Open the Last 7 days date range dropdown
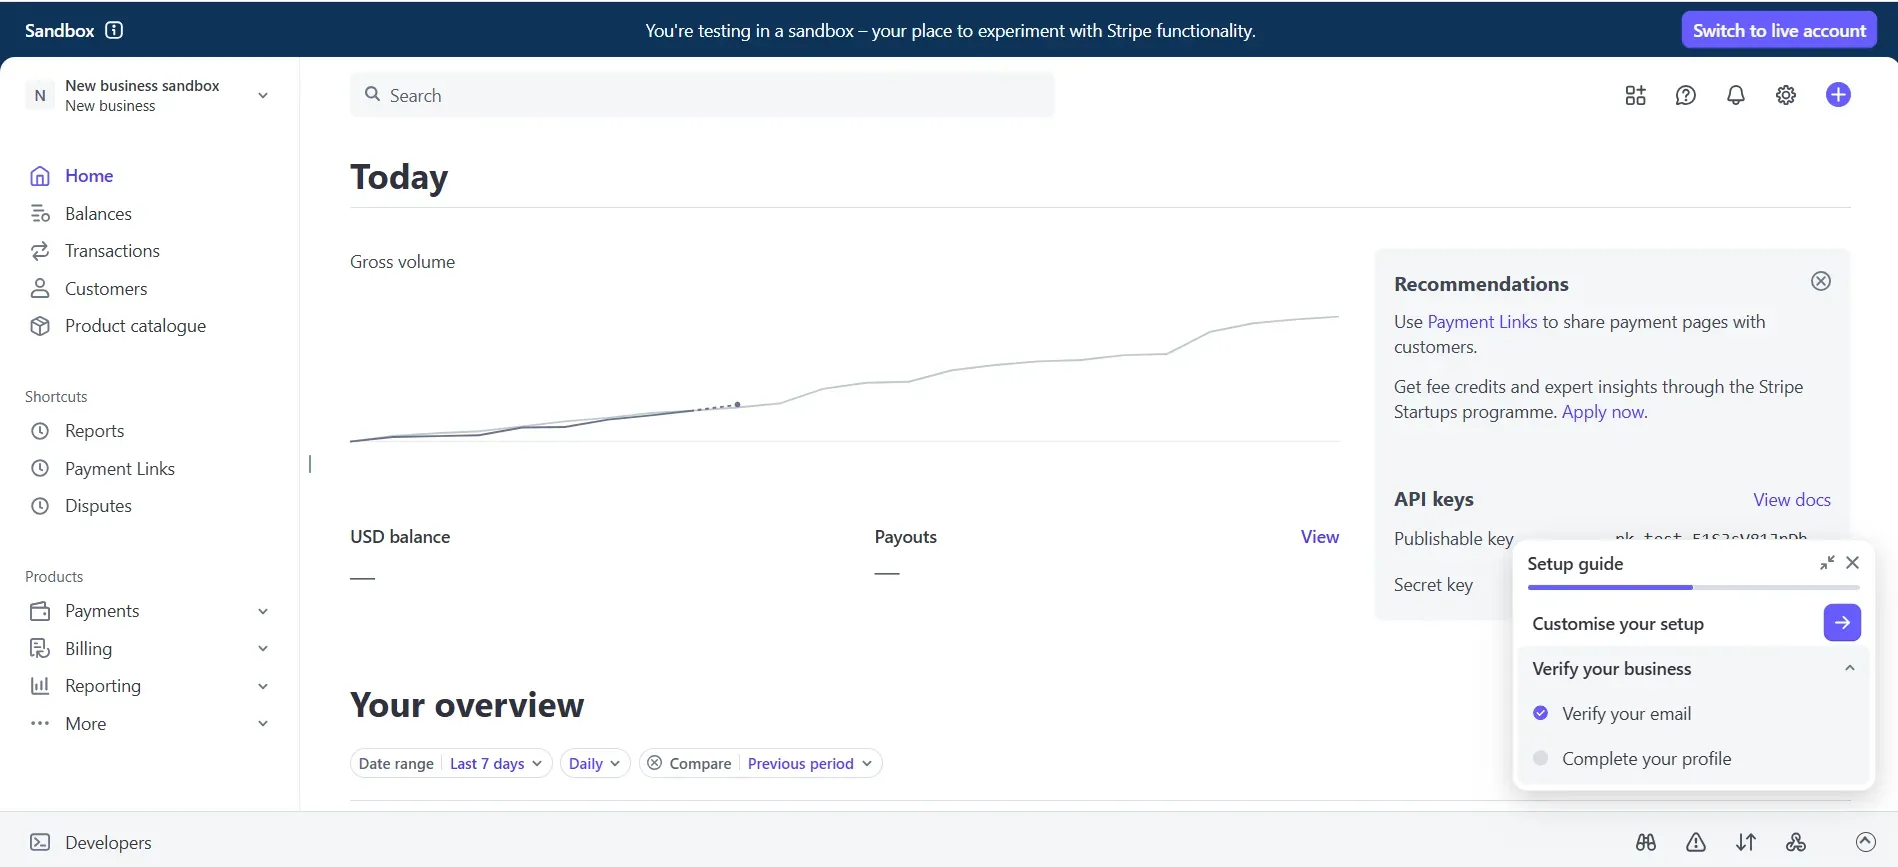Image resolution: width=1898 pixels, height=867 pixels. pos(495,763)
